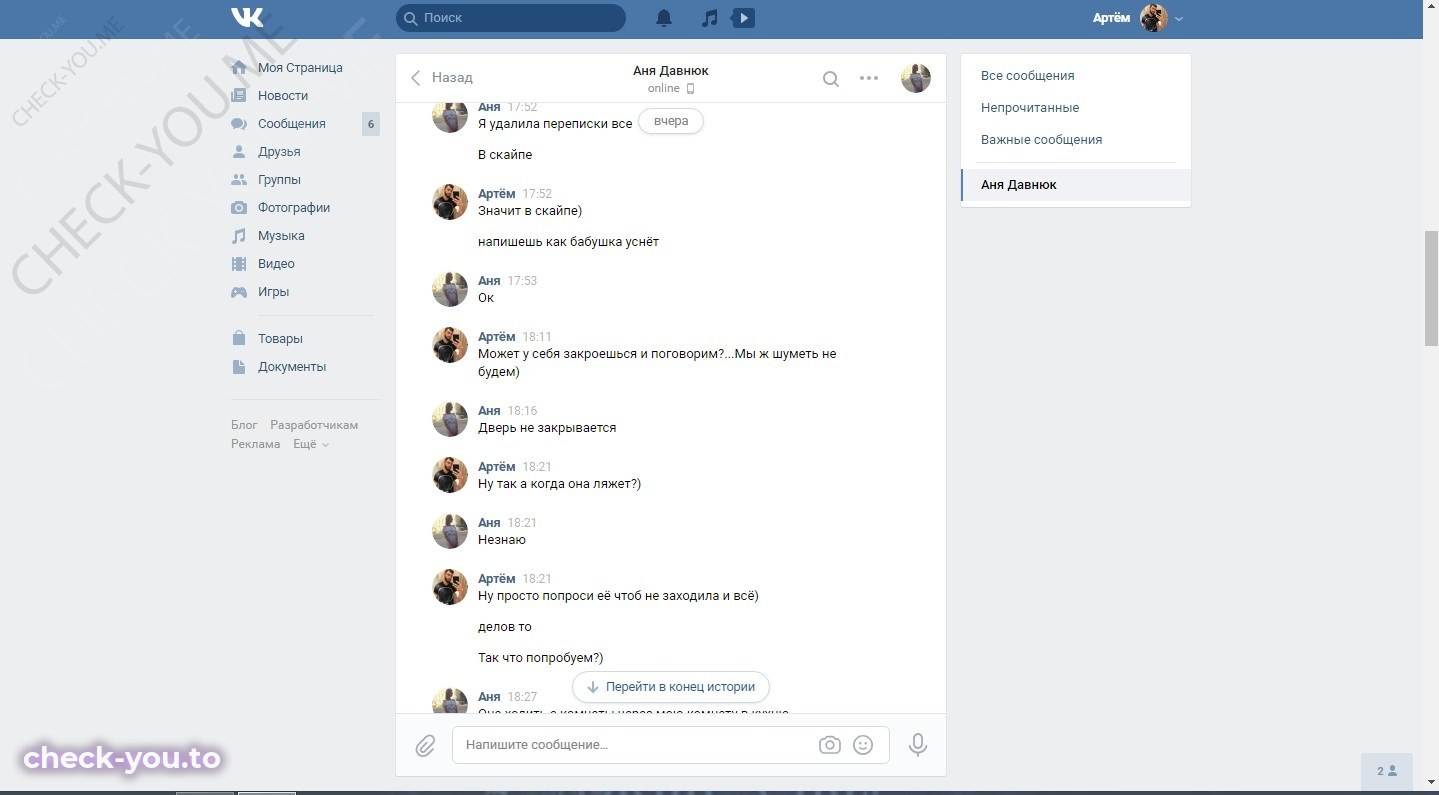Open Игры in the left menu
Screen dimensions: 1439x795
pyautogui.click(x=273, y=292)
